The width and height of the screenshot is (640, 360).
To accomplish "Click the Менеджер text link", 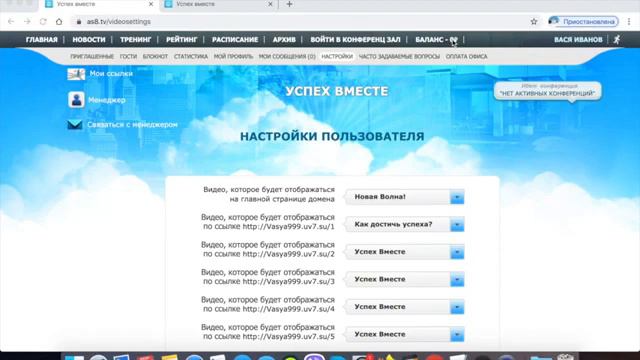I will click(x=107, y=100).
